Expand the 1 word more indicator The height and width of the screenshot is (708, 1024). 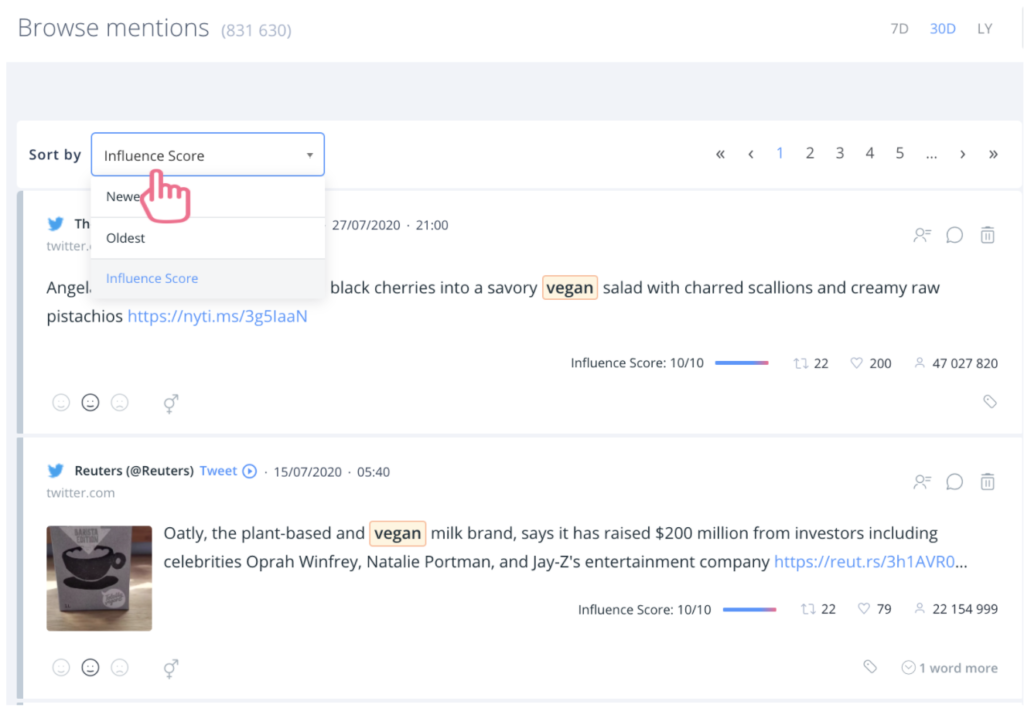[949, 667]
